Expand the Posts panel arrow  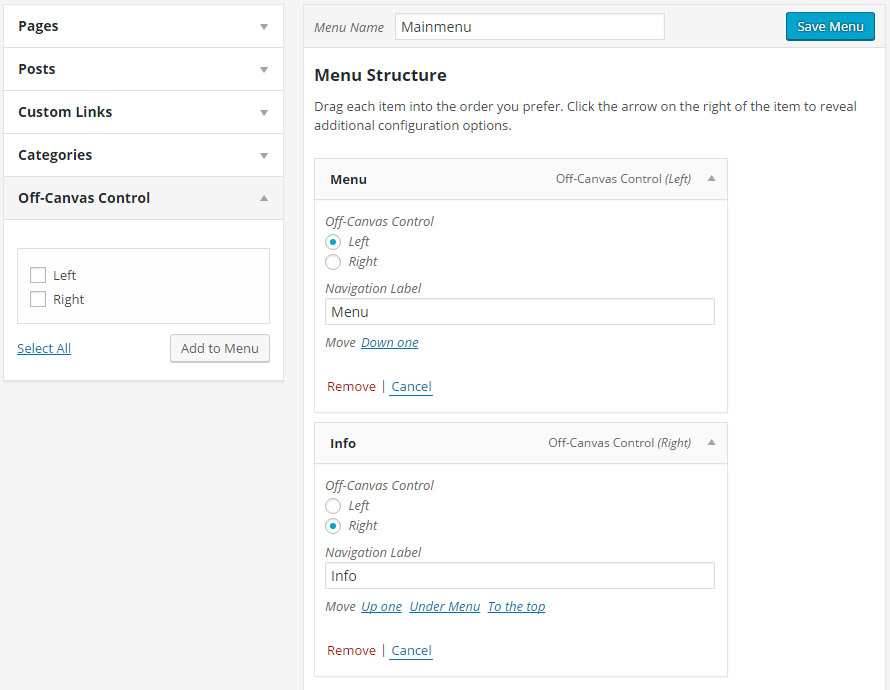tap(264, 70)
